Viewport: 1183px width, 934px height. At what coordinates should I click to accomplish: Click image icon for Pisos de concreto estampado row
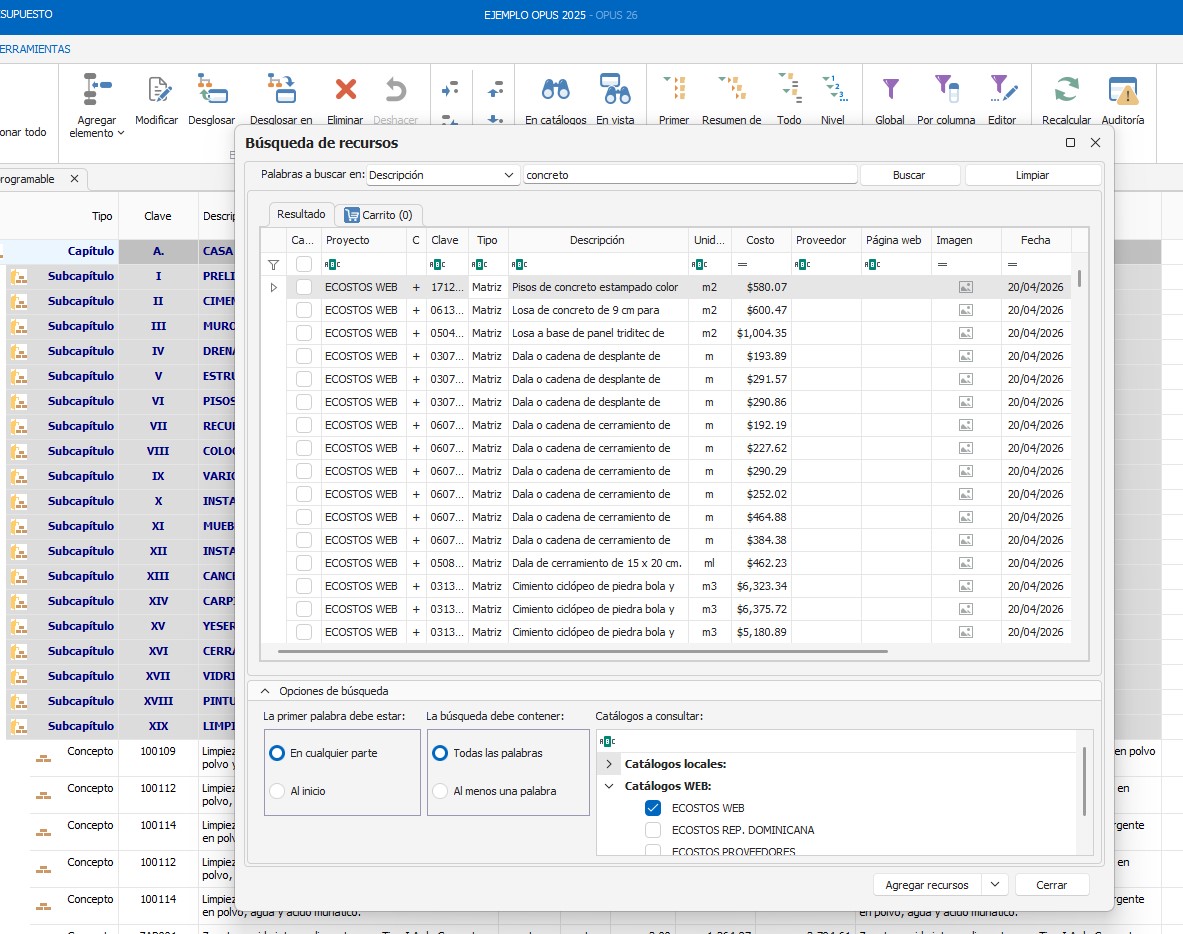(966, 287)
